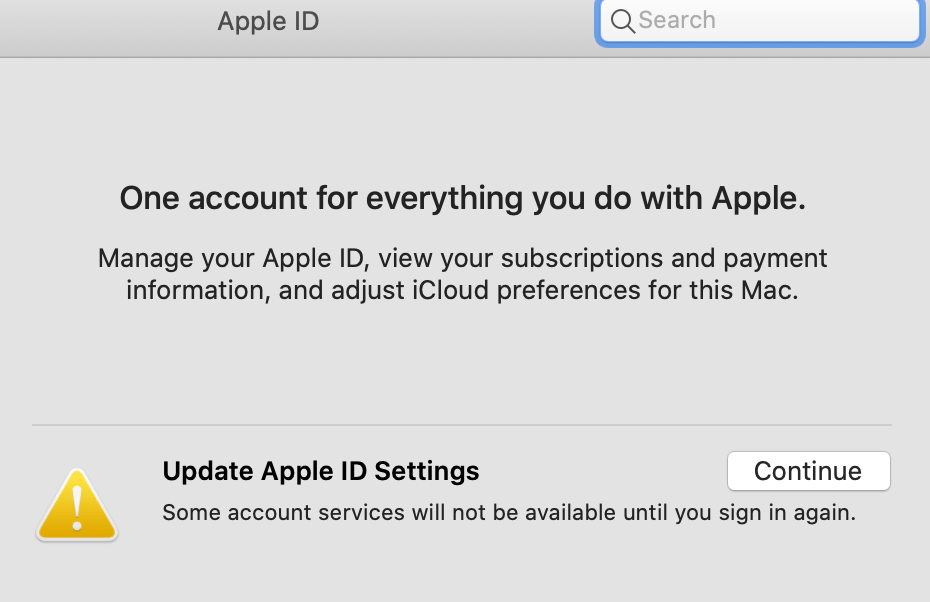Viewport: 930px width, 602px height.
Task: Click the yellow warning triangle icon
Action: 77,506
